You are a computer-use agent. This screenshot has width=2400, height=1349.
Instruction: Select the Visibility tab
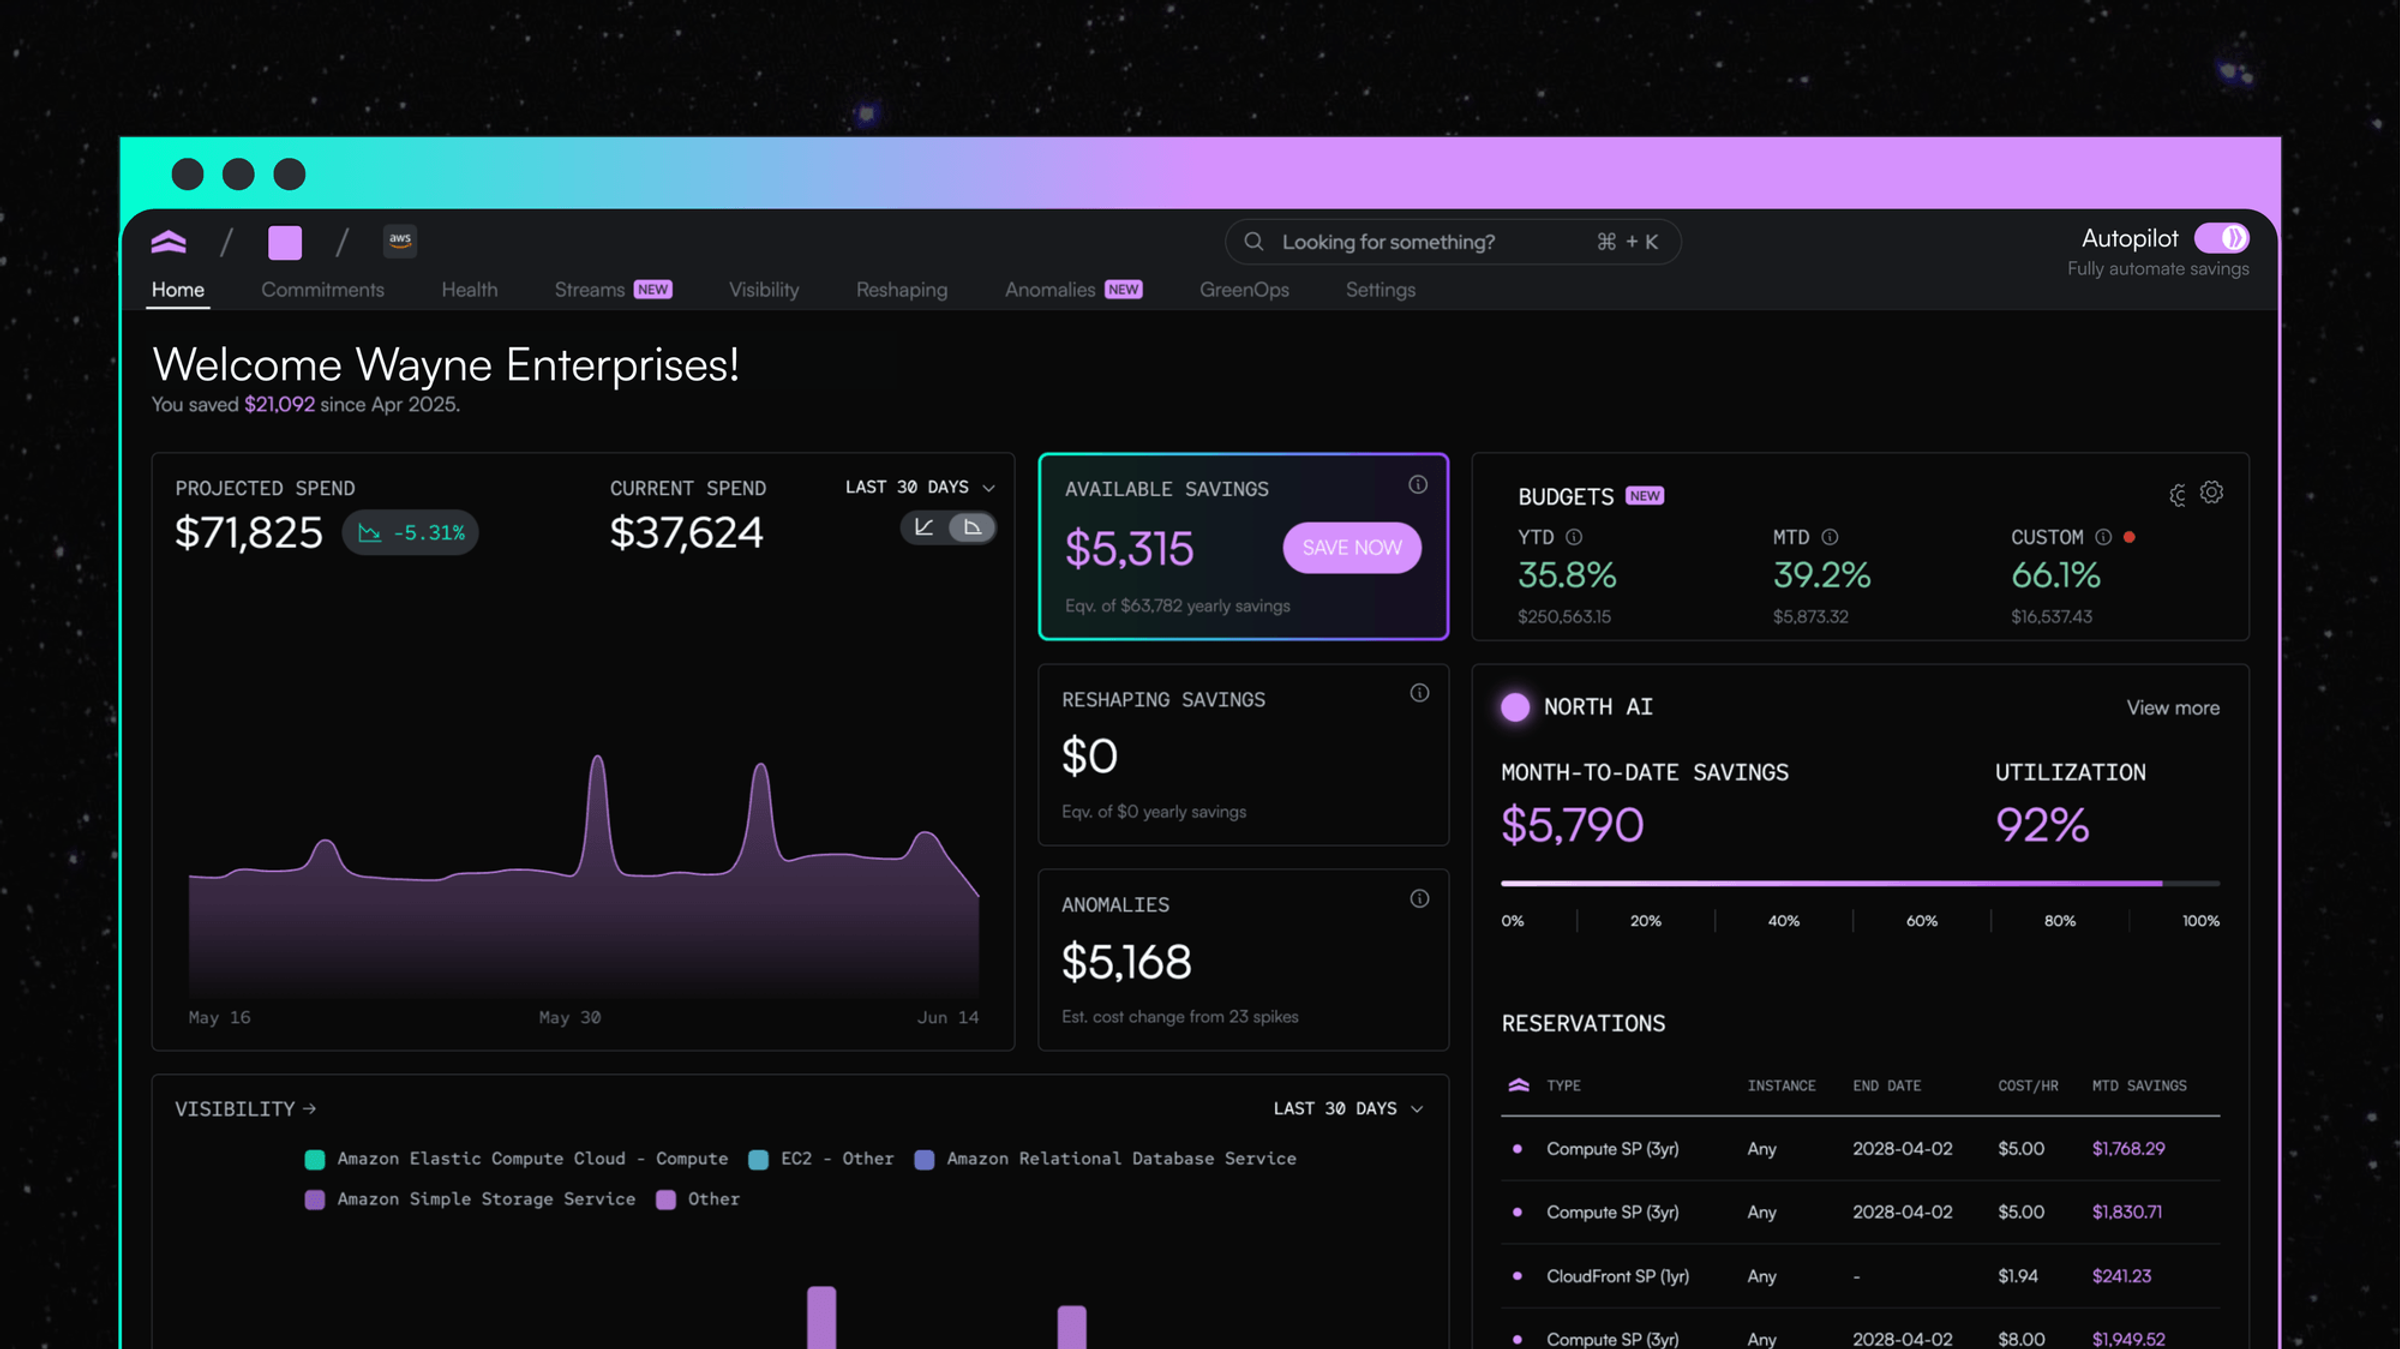(x=764, y=290)
